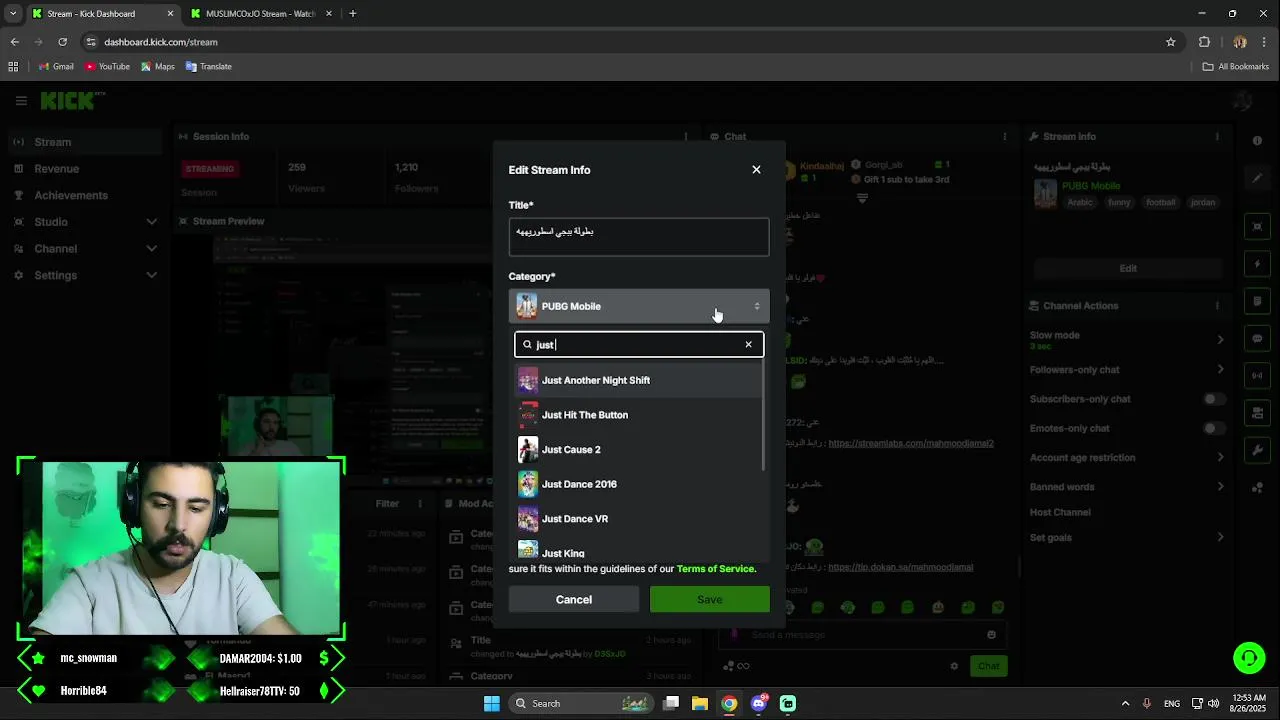Open the Category dropdown showing PUBG Mobile
Screen dimensions: 1280x720
tap(639, 306)
